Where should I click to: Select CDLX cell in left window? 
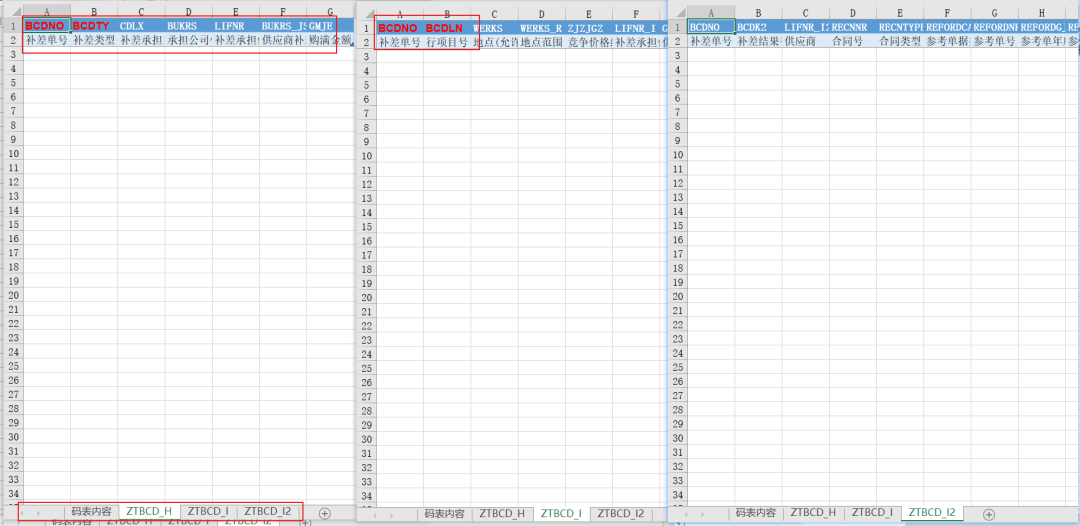point(141,26)
